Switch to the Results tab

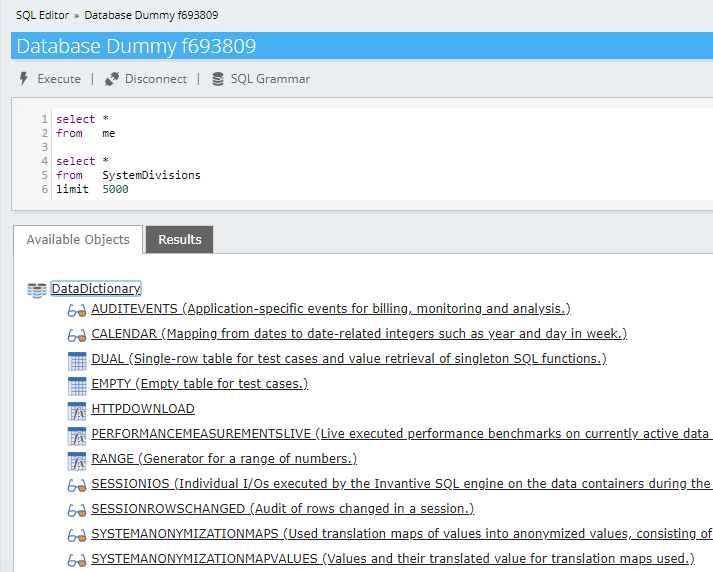[x=180, y=240]
